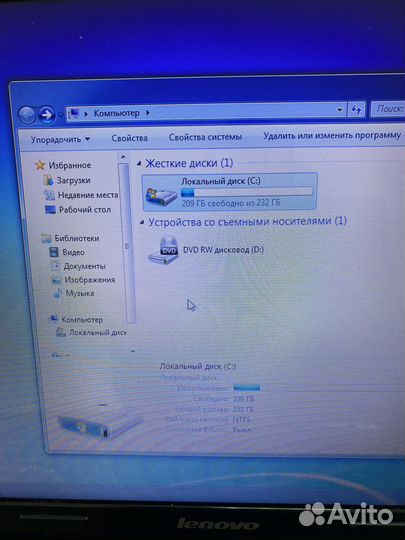Click the Библиотеки icon in sidebar
The height and width of the screenshot is (540, 405).
(46, 238)
